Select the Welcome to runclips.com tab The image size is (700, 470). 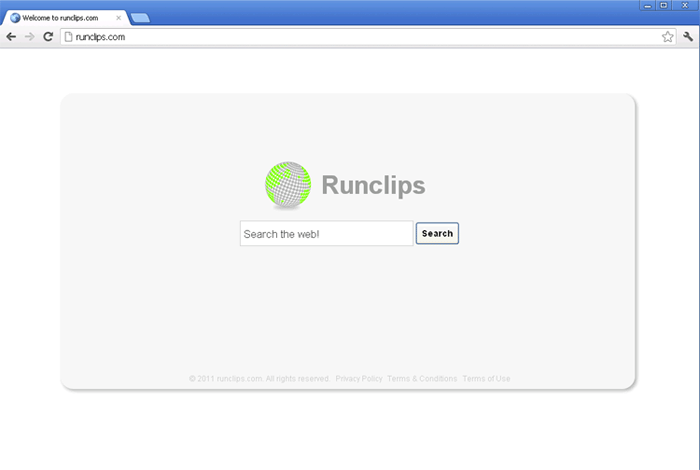(x=62, y=18)
